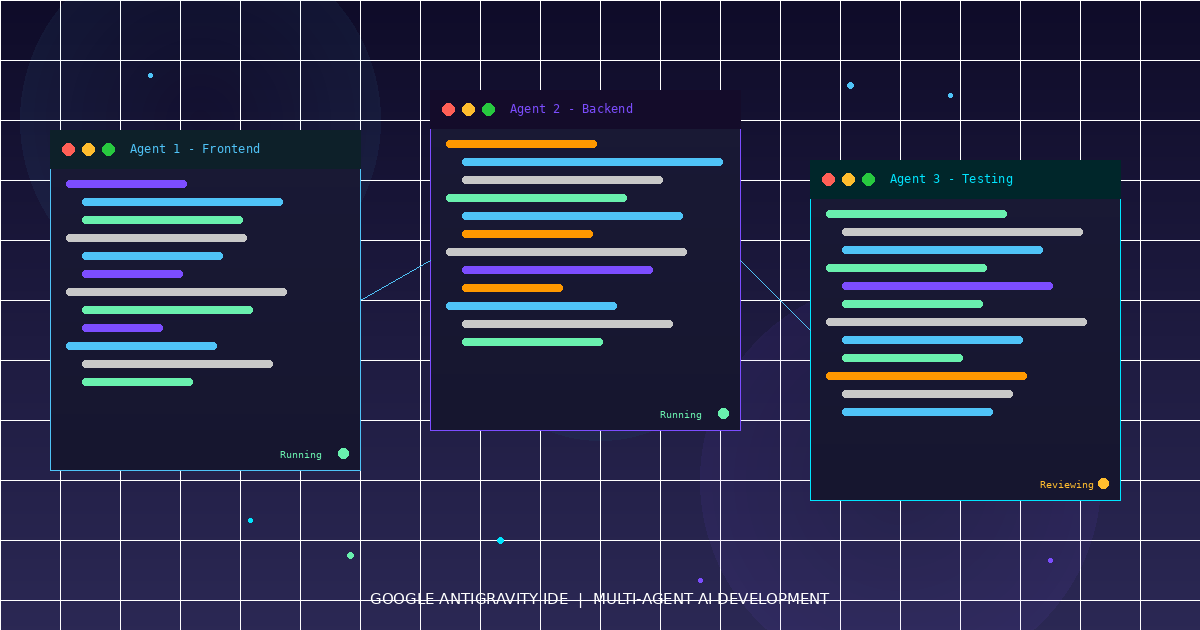Click the Reviewing label on Agent 3 window
The width and height of the screenshot is (1200, 630).
[1065, 483]
